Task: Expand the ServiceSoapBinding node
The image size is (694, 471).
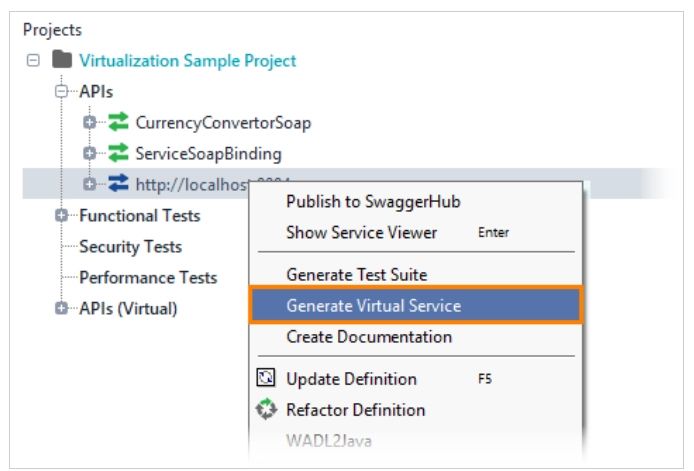Action: [x=91, y=154]
